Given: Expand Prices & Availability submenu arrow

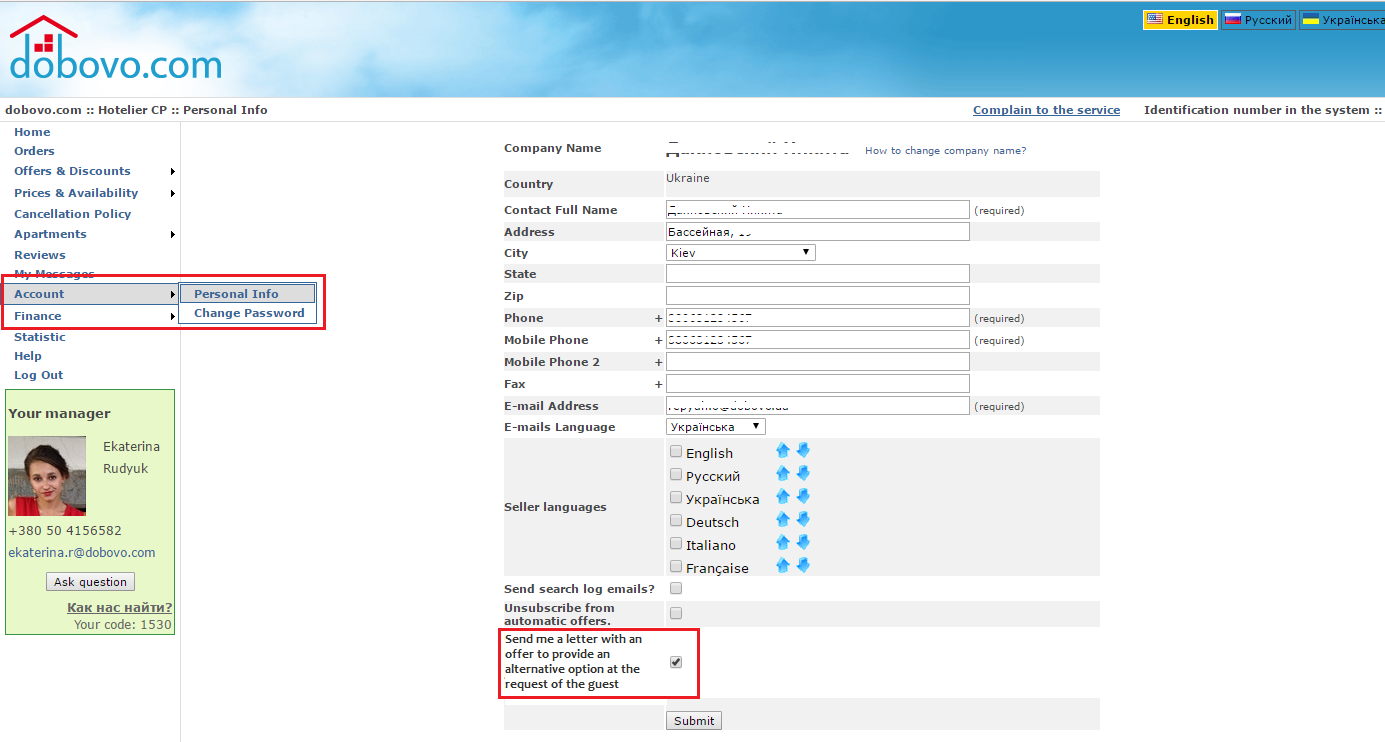Looking at the screenshot, I should pos(173,194).
